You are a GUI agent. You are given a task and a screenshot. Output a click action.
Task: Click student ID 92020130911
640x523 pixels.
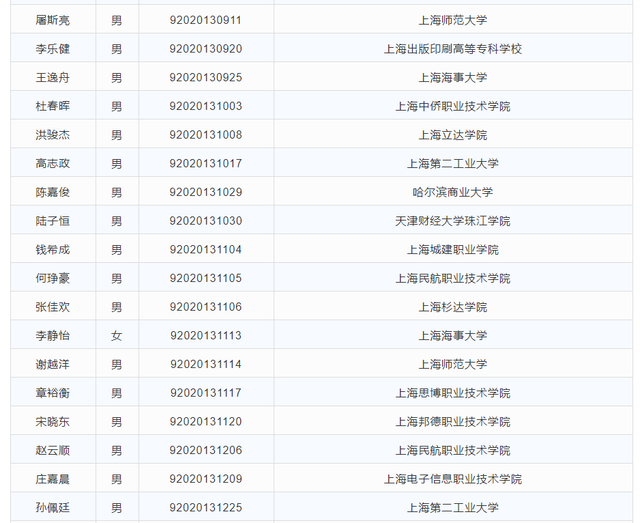pyautogui.click(x=206, y=20)
